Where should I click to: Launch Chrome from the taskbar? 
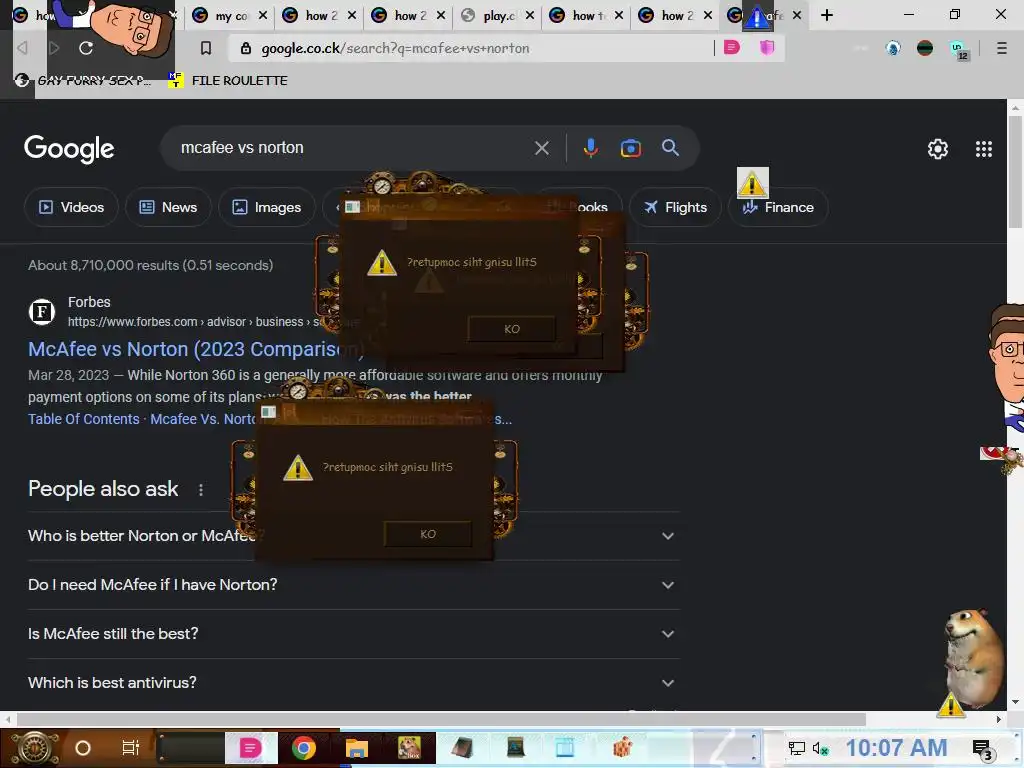coord(304,748)
